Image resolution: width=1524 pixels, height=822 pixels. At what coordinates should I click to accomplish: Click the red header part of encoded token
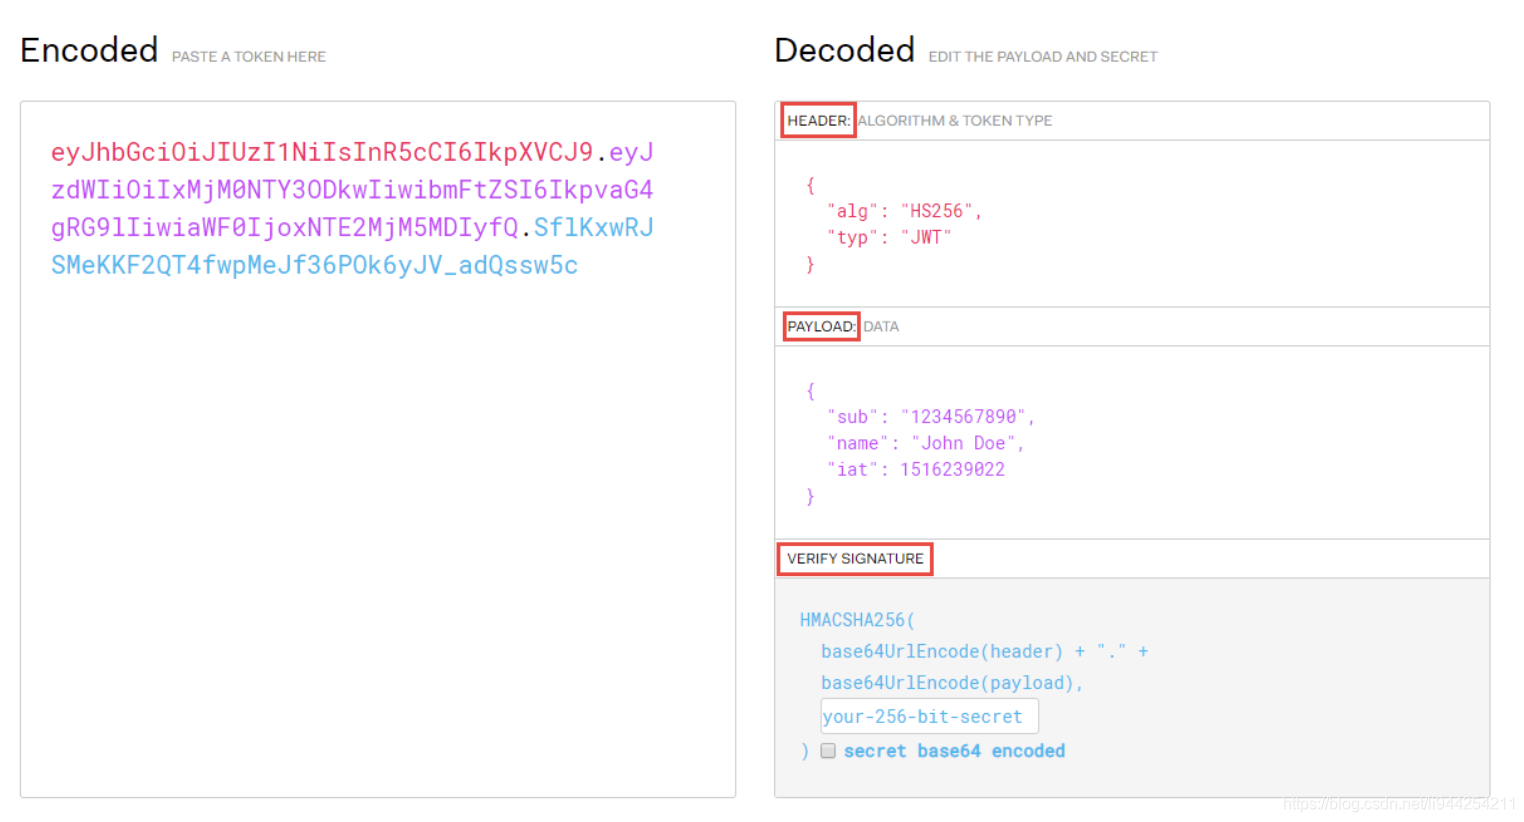[x=322, y=152]
